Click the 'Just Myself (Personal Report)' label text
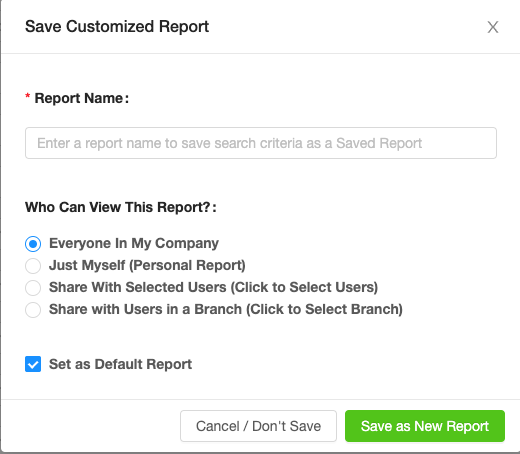Screen dimensions: 520x454 click(x=147, y=265)
